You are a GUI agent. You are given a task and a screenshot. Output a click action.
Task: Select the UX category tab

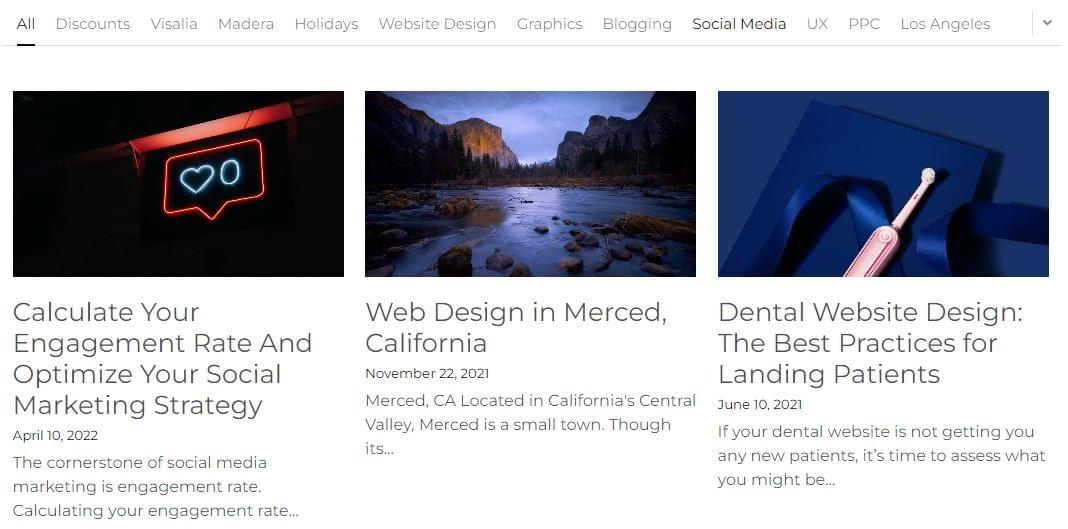click(x=817, y=24)
